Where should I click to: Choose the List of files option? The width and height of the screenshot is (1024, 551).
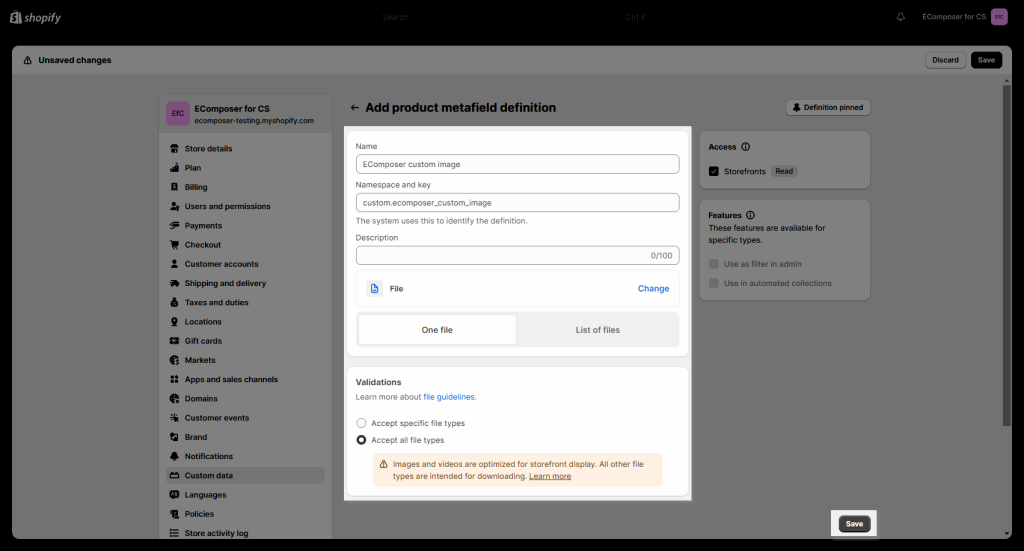point(598,330)
